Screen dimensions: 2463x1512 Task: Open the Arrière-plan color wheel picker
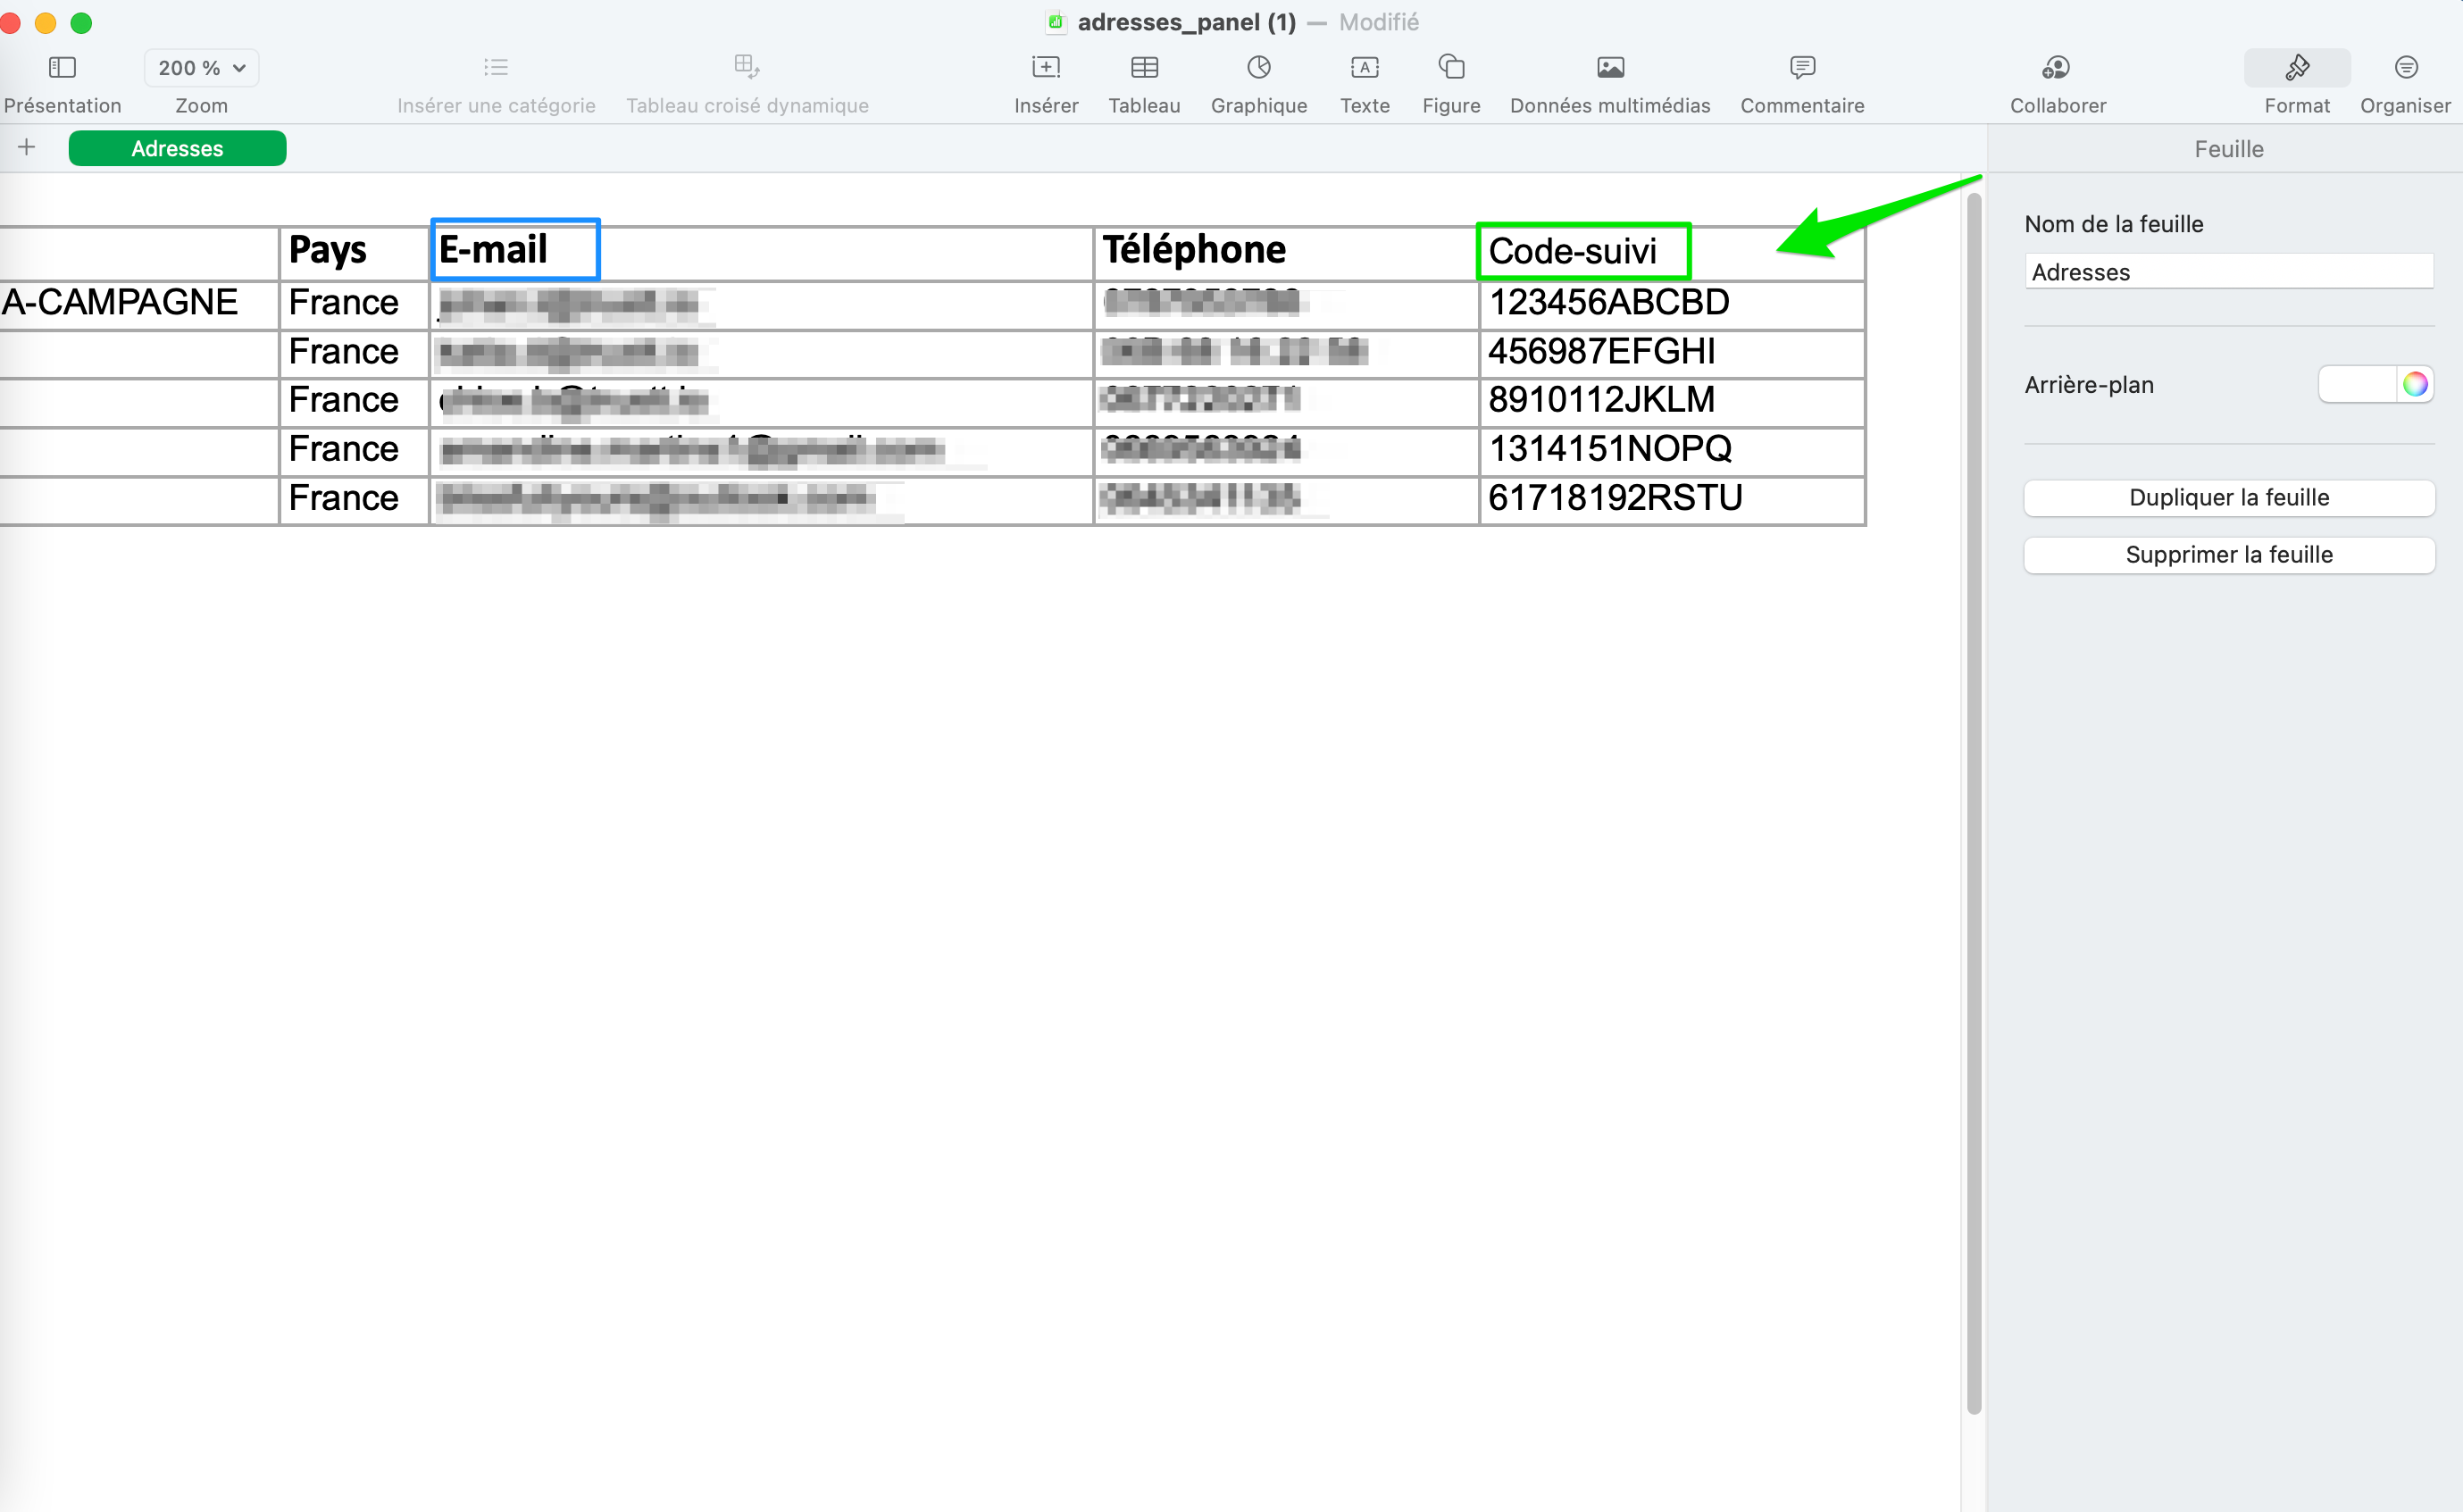[x=2415, y=385]
